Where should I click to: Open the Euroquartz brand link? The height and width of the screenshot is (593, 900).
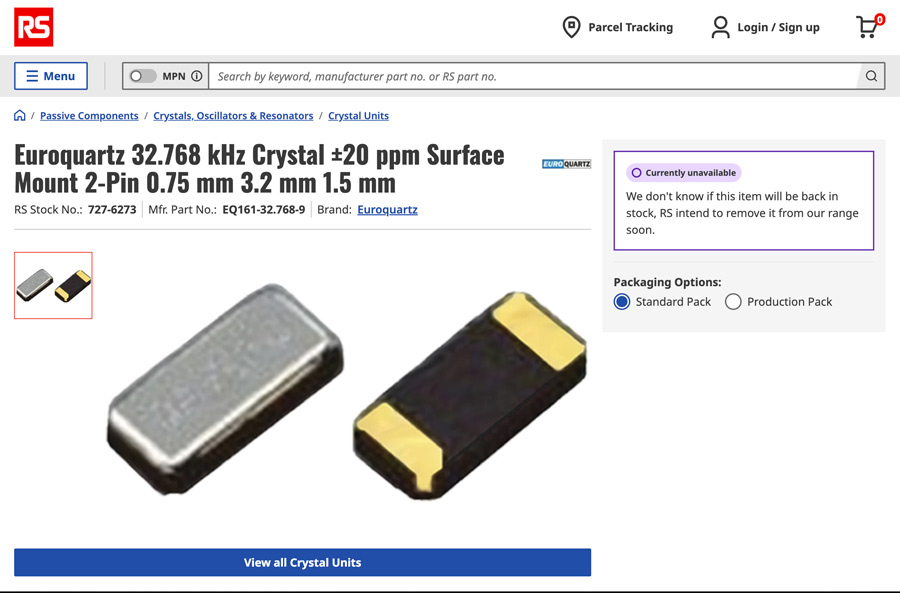point(387,210)
